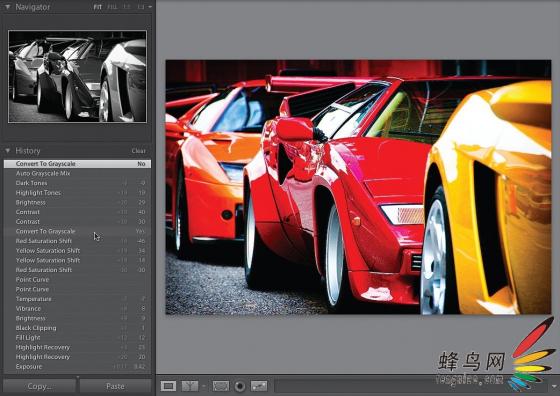Open the Before/After YY view icon
Image resolution: width=560 pixels, height=396 pixels.
[x=190, y=386]
